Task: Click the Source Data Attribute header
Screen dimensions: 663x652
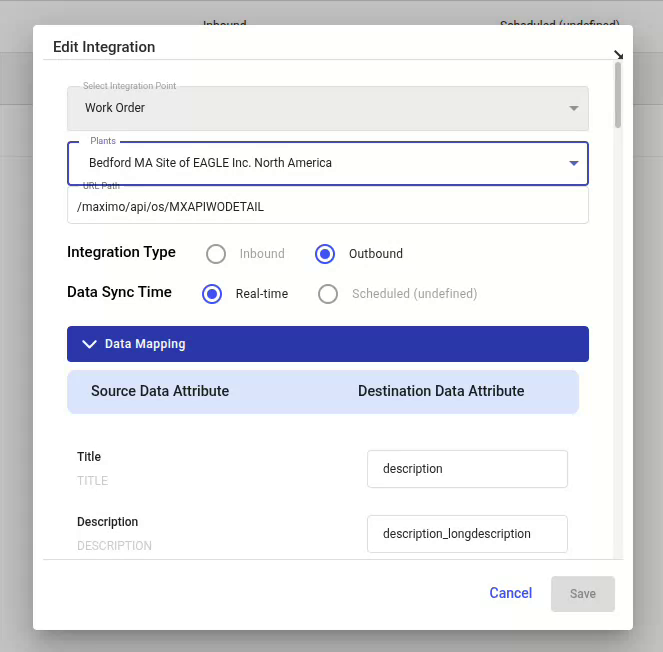Action: pos(160,391)
